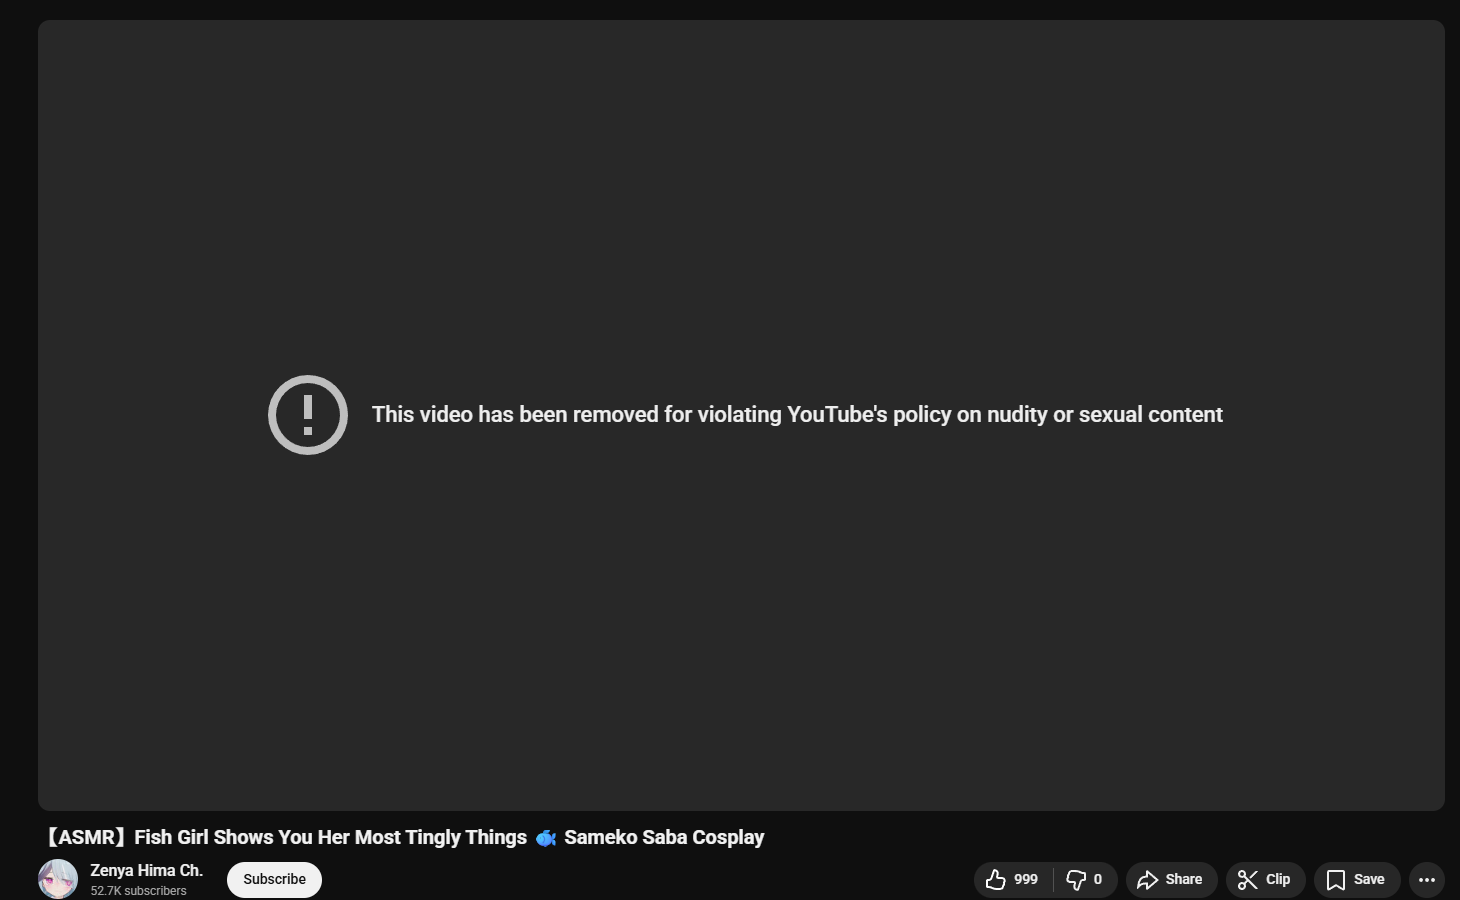Share this video
This screenshot has width=1460, height=900.
[1171, 880]
